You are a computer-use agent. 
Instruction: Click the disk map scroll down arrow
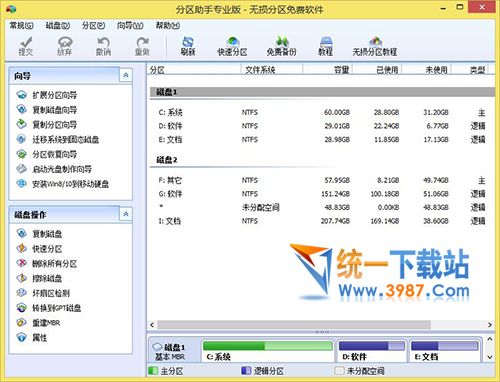tap(489, 357)
